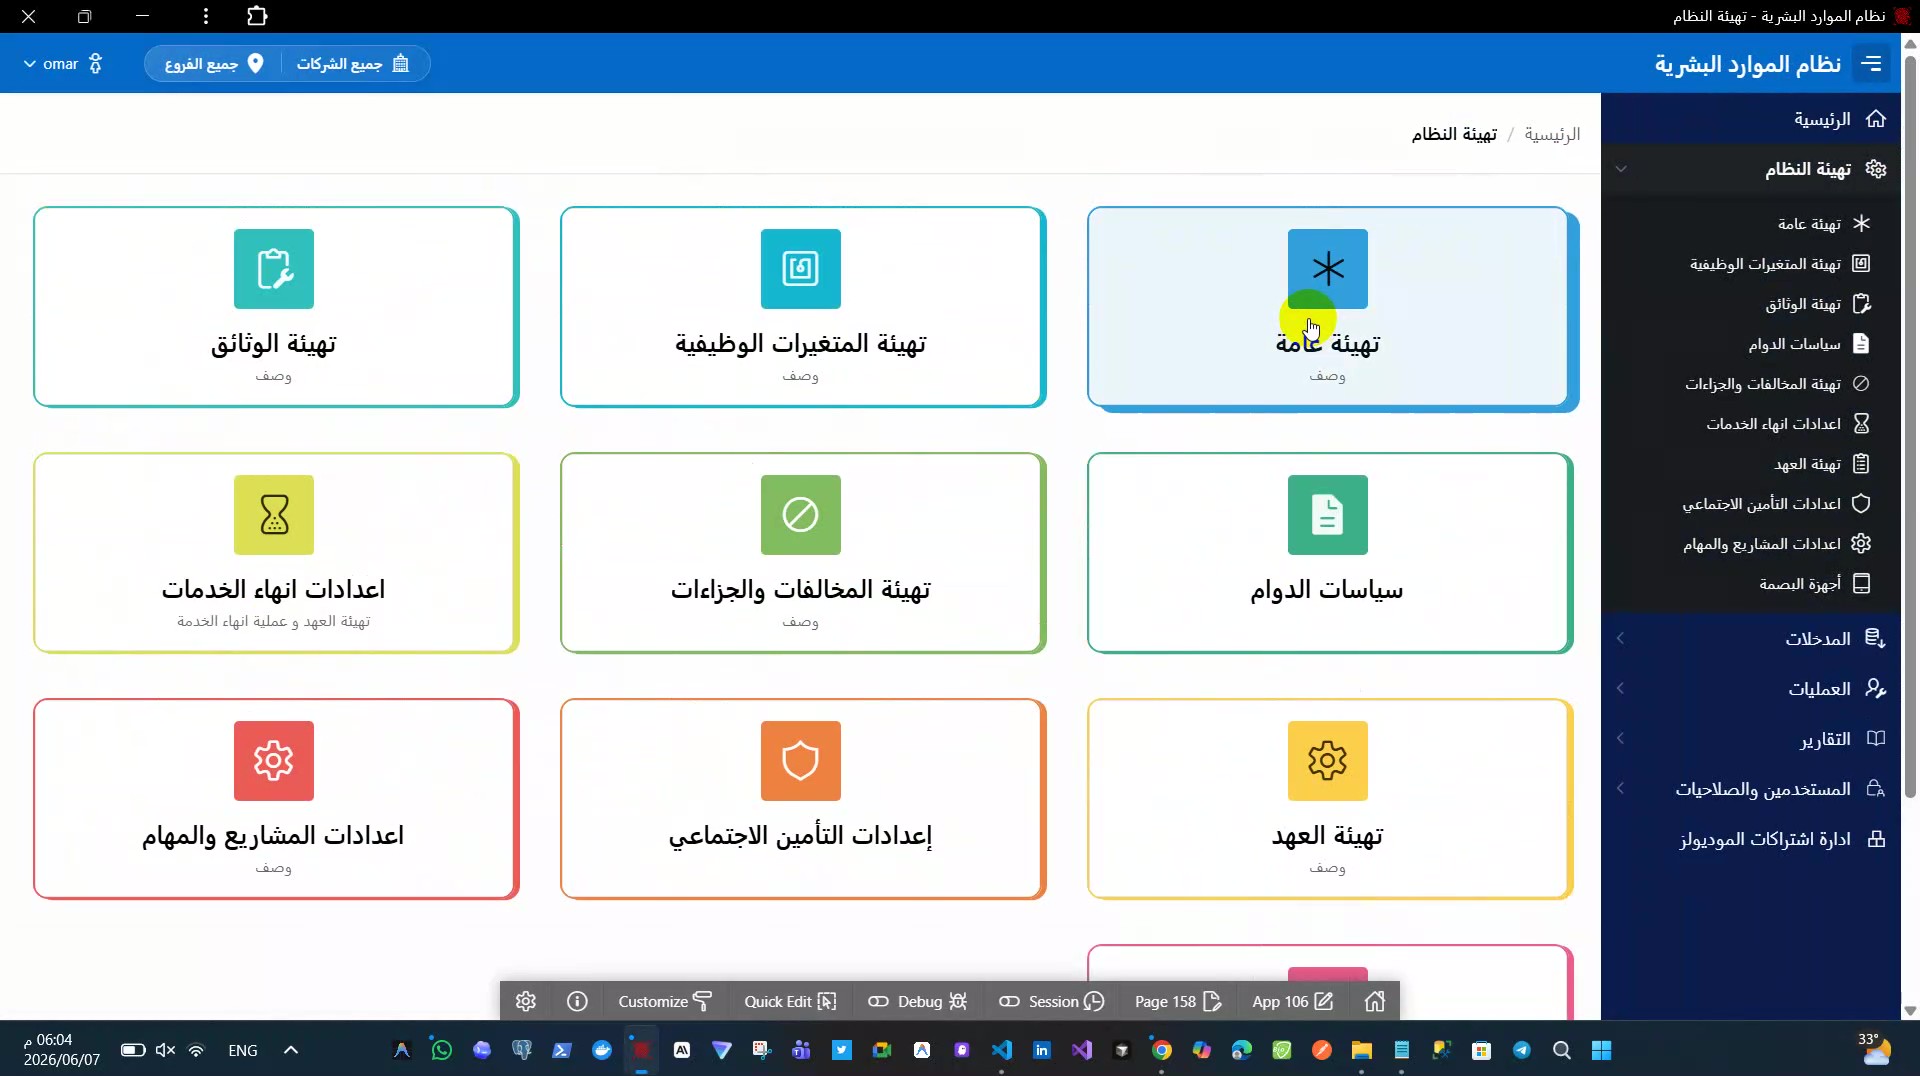Open Google Chrome from taskbar
The height and width of the screenshot is (1076, 1920).
pos(1161,1050)
